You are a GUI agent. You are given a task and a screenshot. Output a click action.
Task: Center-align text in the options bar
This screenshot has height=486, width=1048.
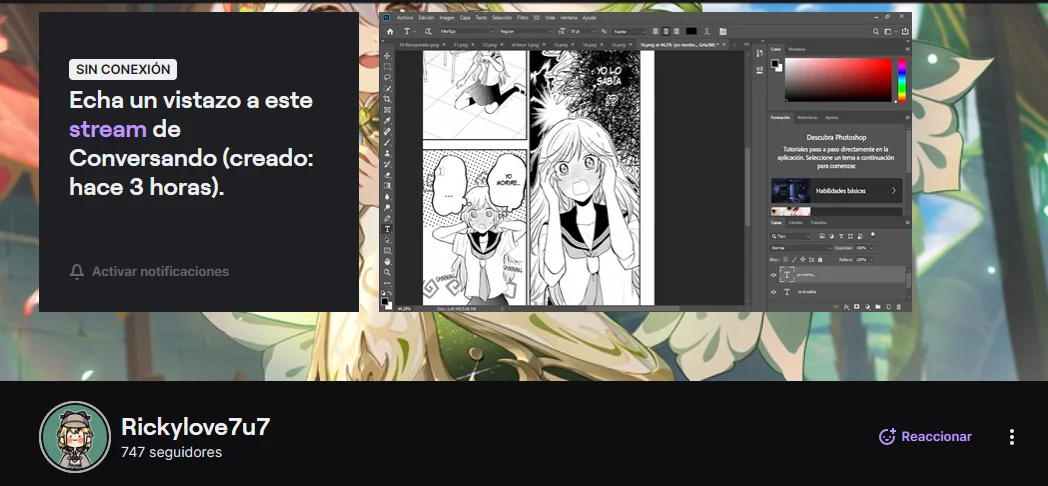666,31
